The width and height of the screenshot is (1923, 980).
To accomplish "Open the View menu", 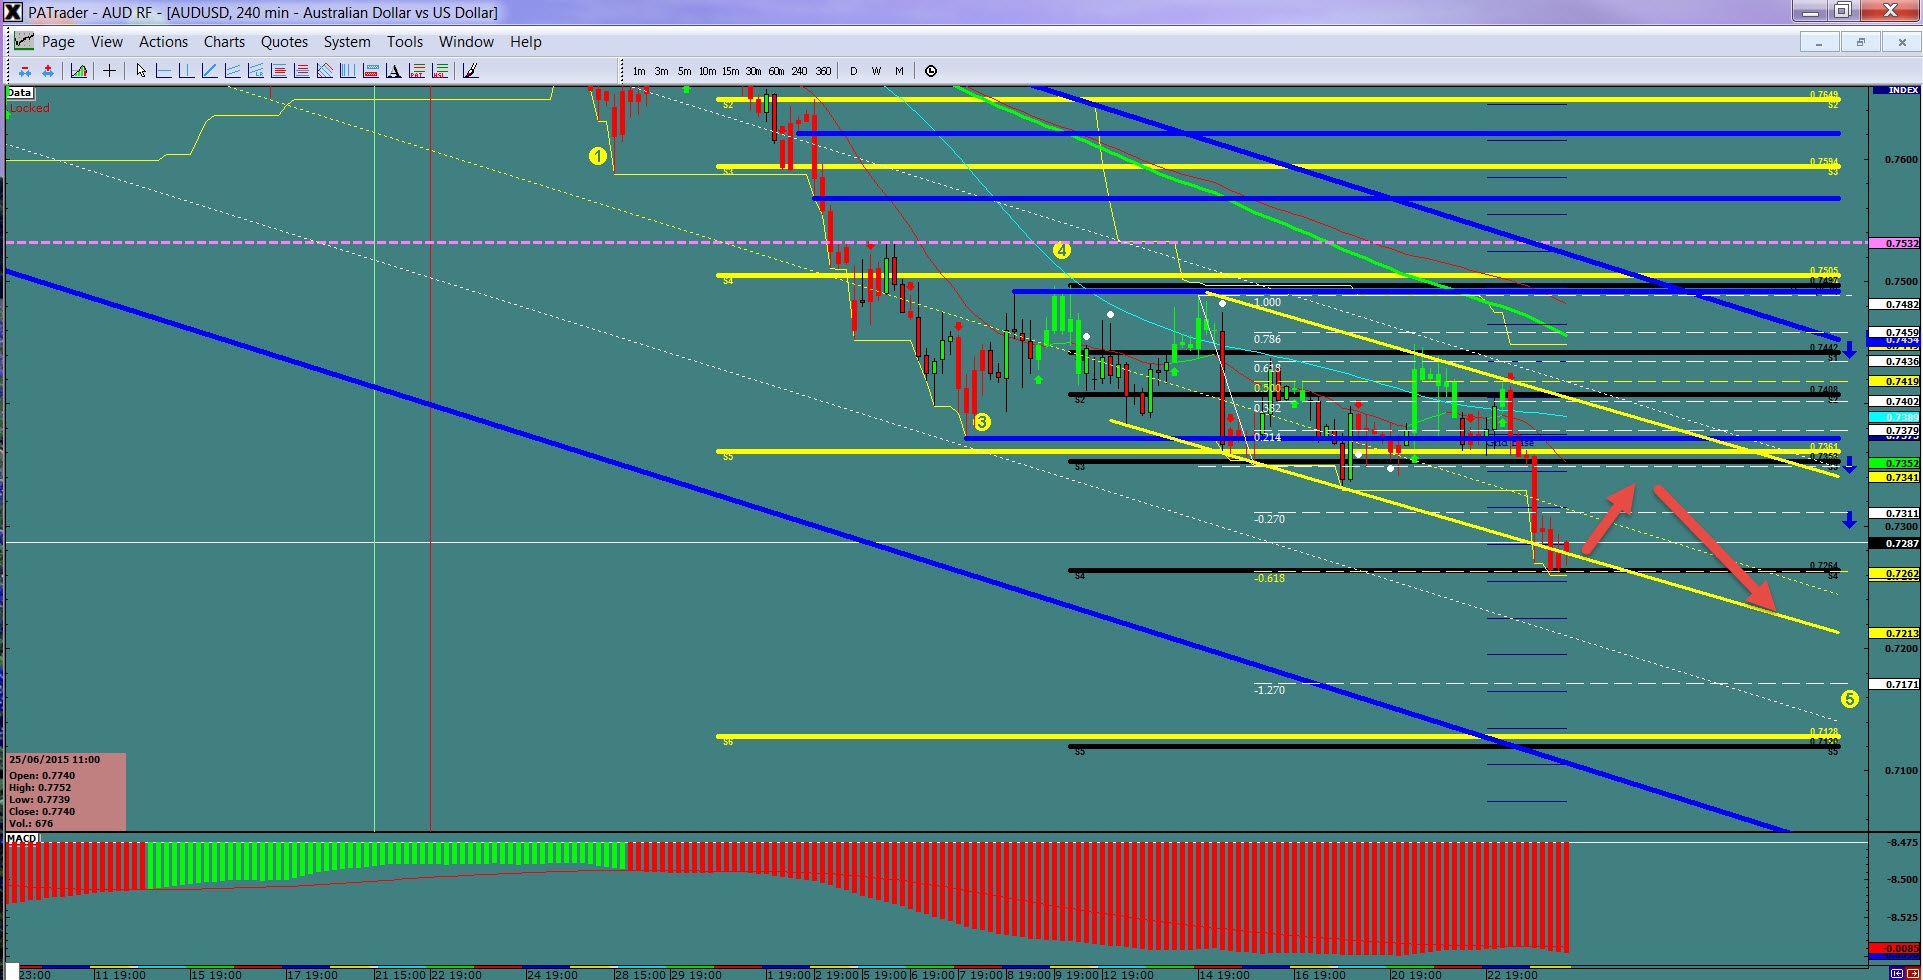I will (x=107, y=42).
